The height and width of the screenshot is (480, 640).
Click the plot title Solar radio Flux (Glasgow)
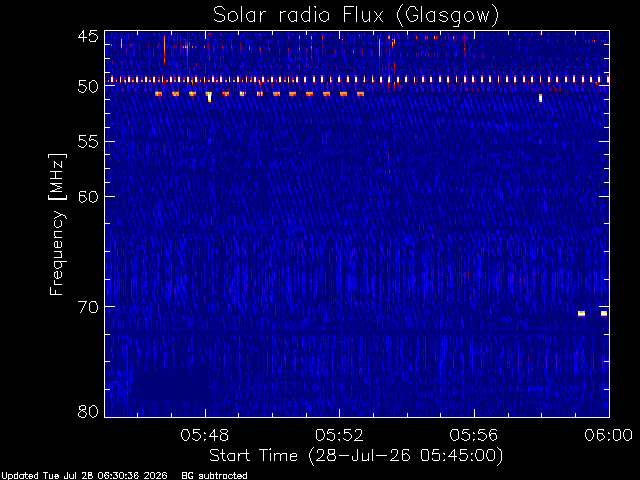356,15
